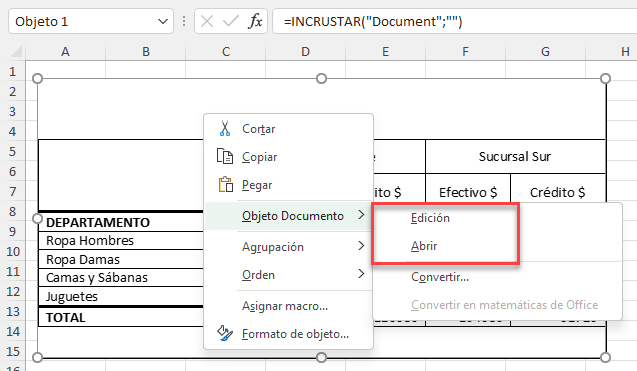Choose Cortar from the context menu
This screenshot has width=637, height=371.
(x=288, y=129)
